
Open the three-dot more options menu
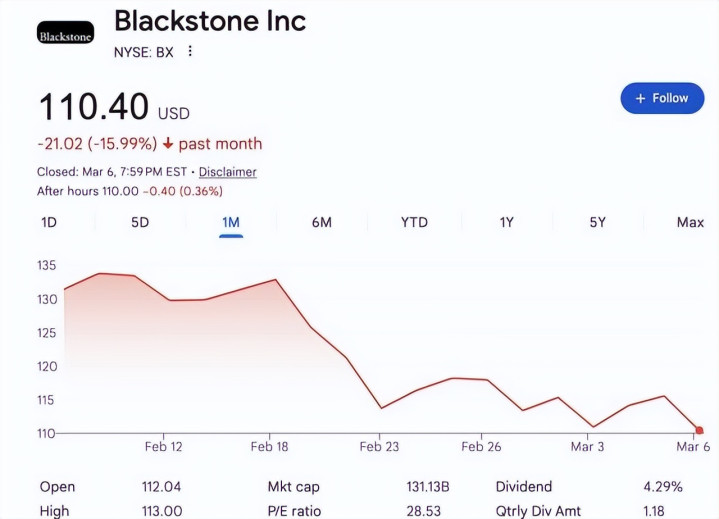190,52
